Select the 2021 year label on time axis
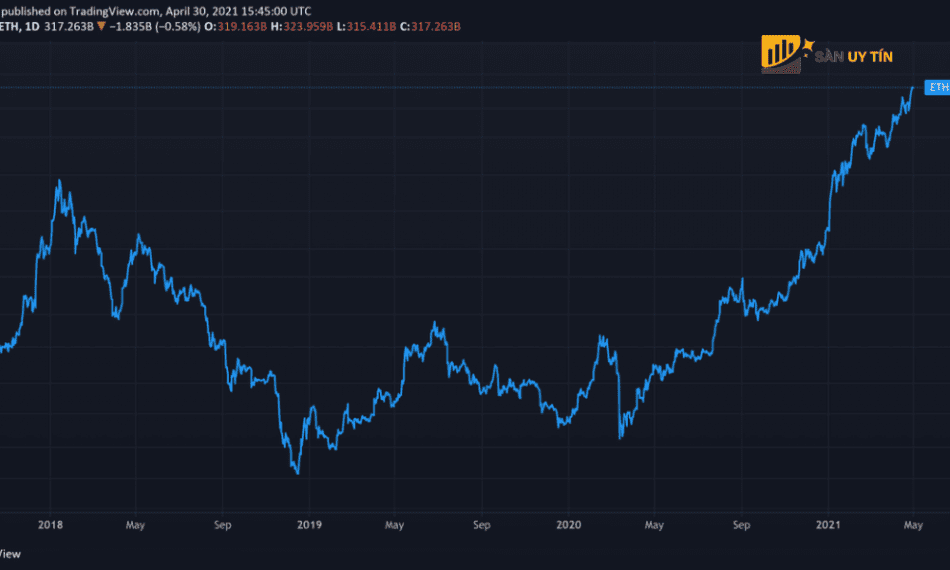This screenshot has height=570, width=950. (x=828, y=524)
